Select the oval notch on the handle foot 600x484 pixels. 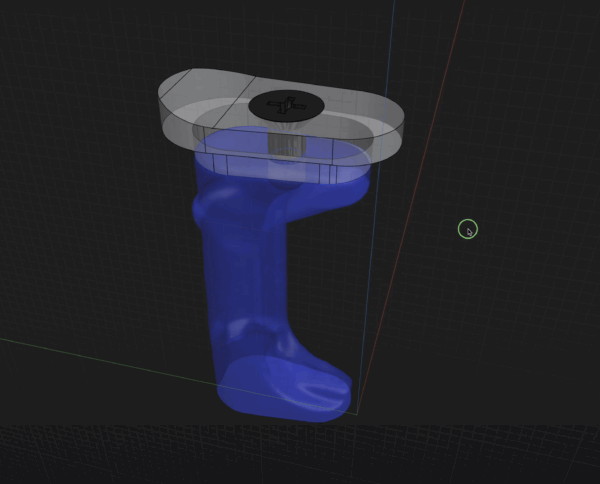coord(320,383)
